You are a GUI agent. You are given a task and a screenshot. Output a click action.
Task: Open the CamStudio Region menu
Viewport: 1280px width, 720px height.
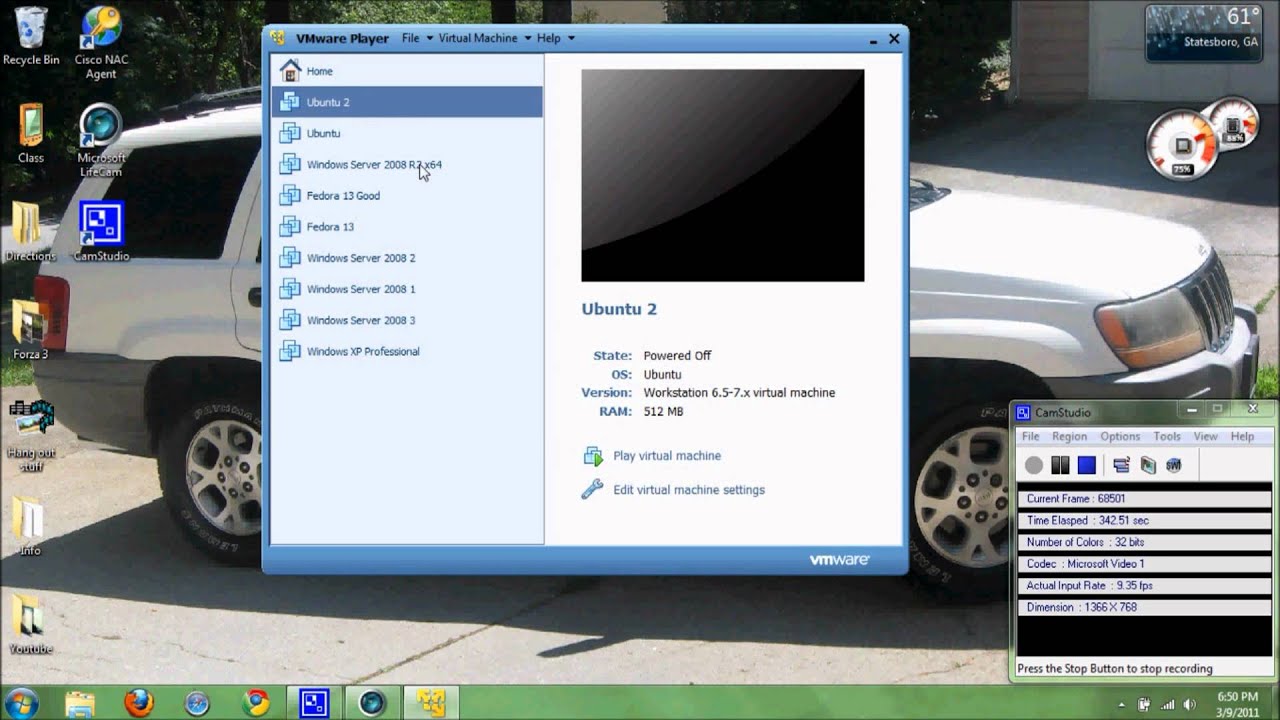point(1069,436)
